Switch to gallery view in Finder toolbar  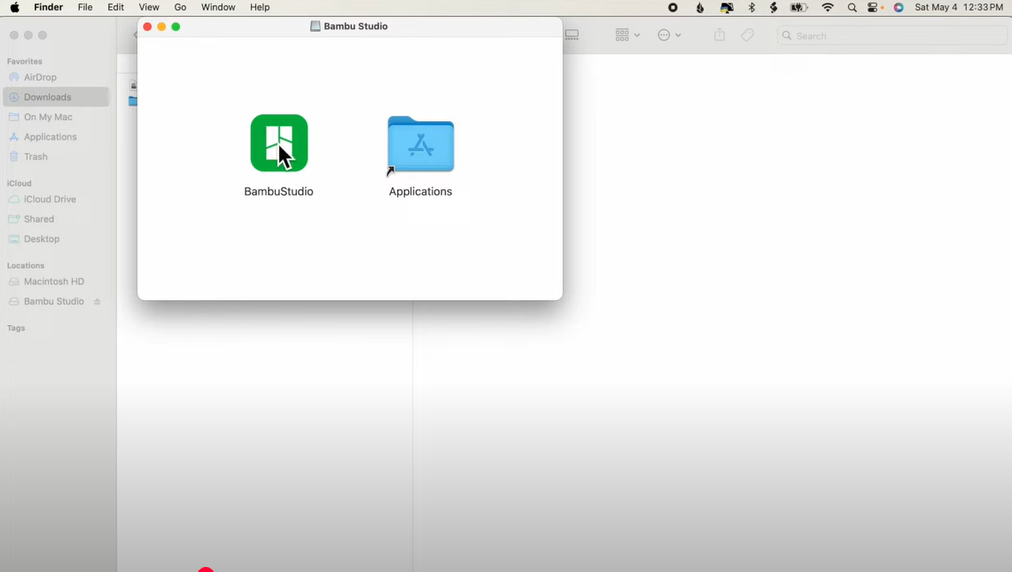click(x=572, y=35)
